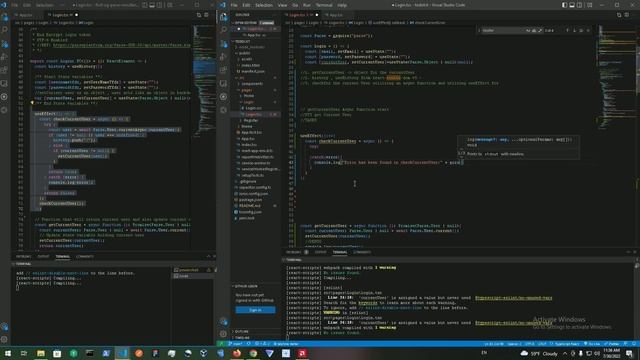Toggle panel visibility in right window title bar
The height and width of the screenshot is (360, 640).
pos(572,5)
